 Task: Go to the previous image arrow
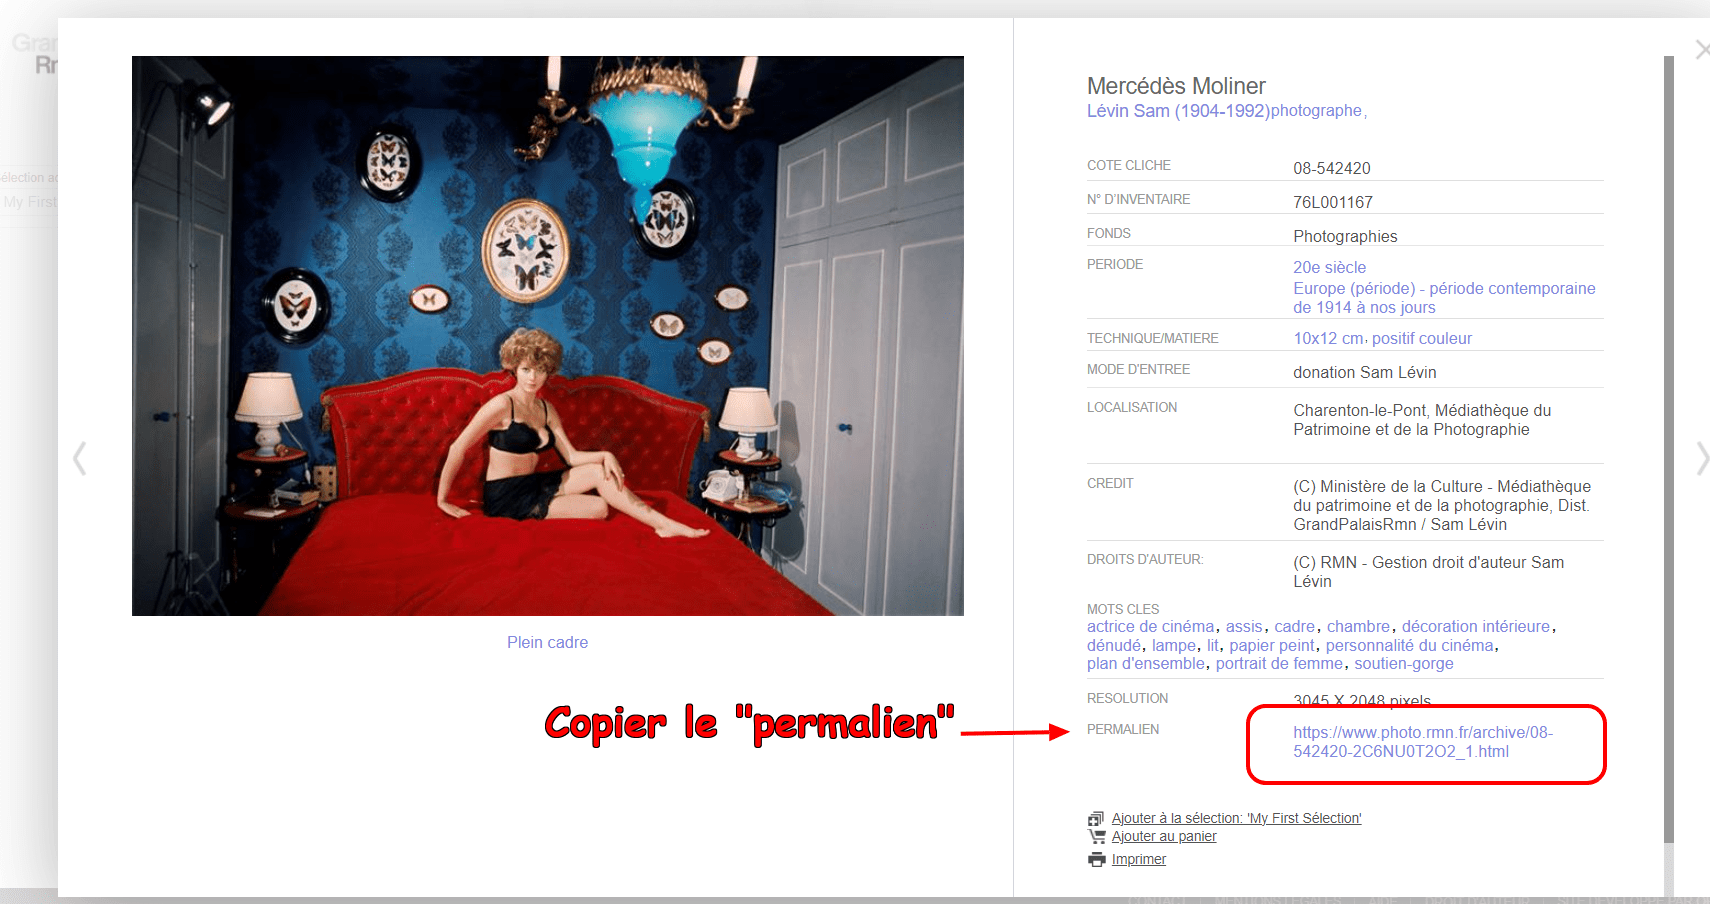click(x=80, y=459)
